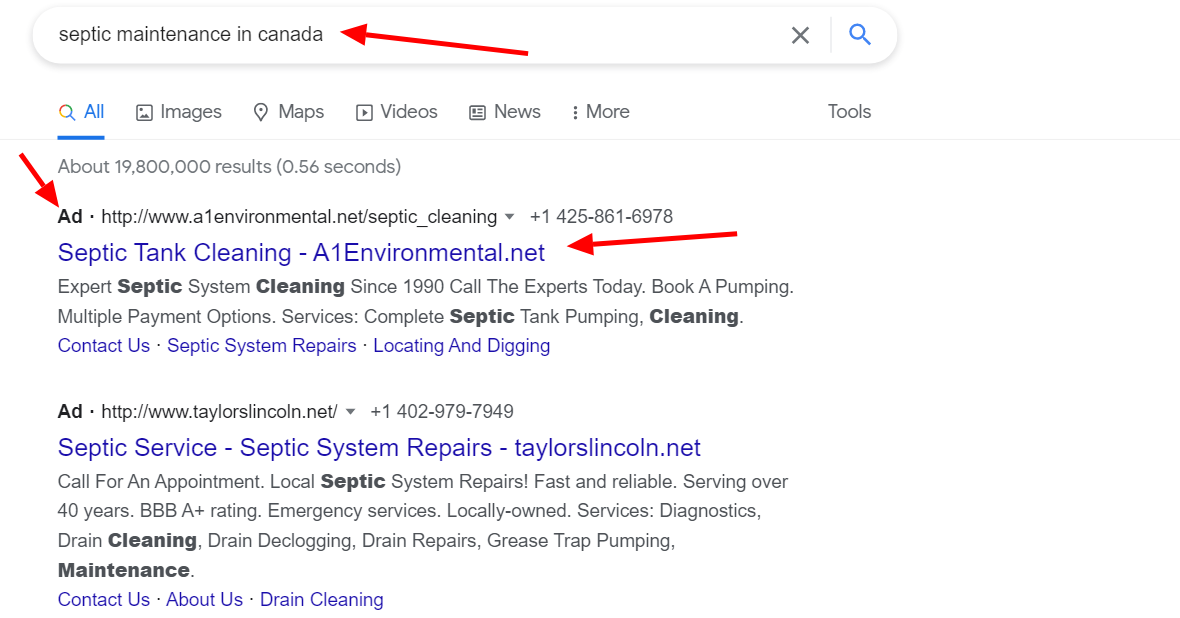This screenshot has width=1180, height=618.
Task: Open the Maps tab
Action: pyautogui.click(x=289, y=112)
